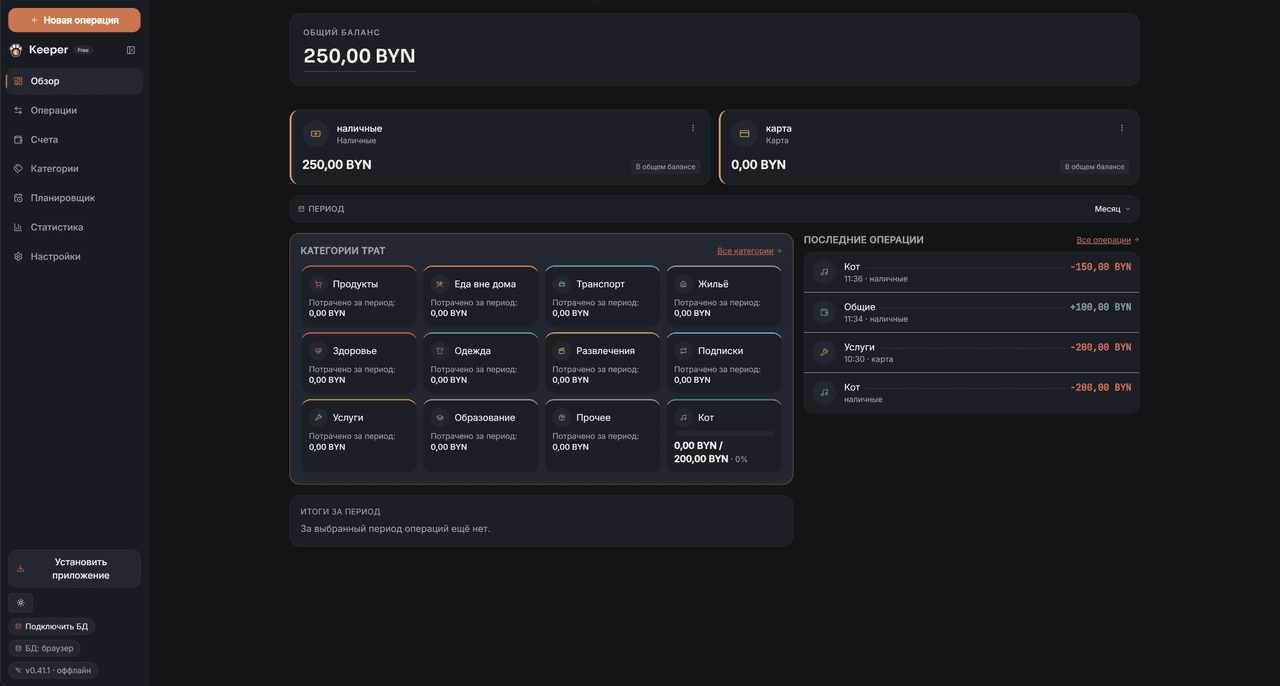Click the Установить приложение button

coord(74,569)
